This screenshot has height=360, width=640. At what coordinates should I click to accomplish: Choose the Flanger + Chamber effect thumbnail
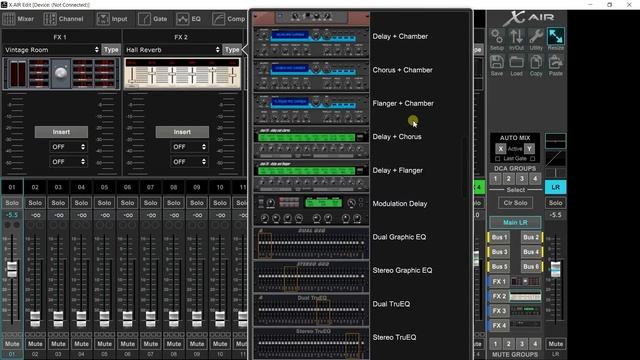point(311,109)
